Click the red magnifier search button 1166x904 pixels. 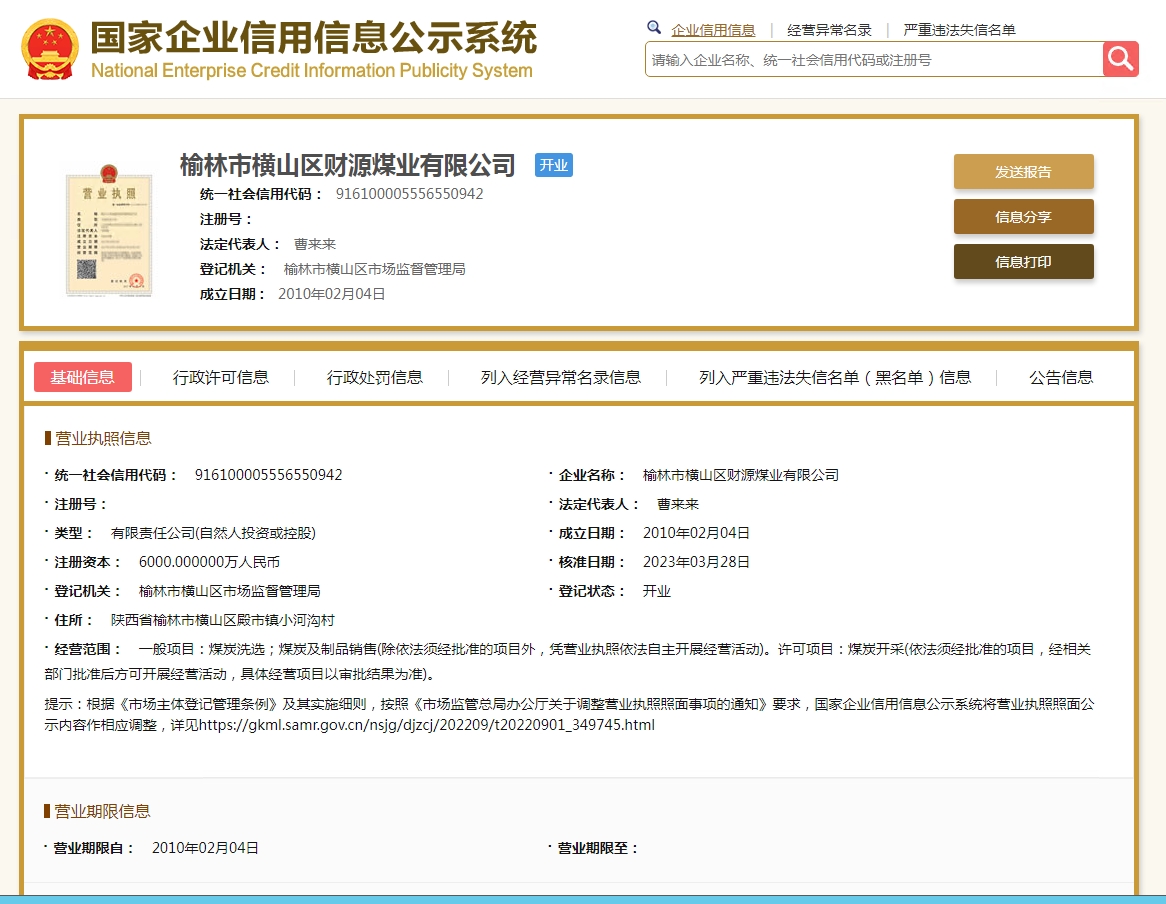click(x=1121, y=59)
